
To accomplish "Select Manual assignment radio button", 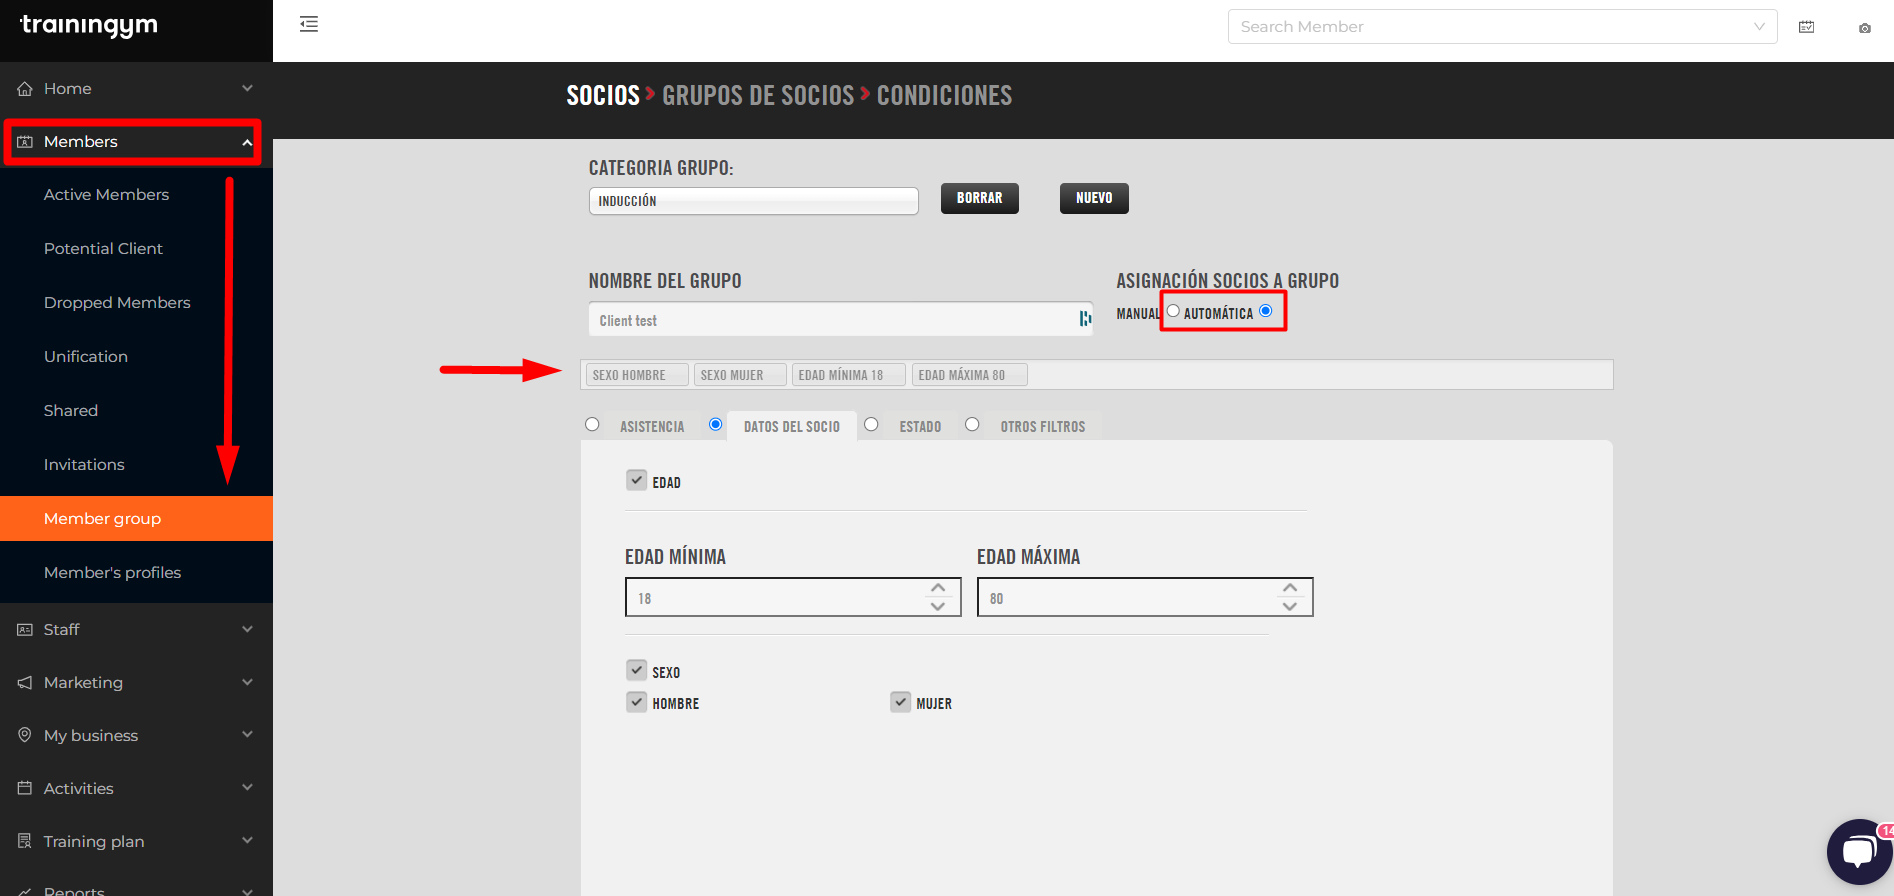I will click(x=1173, y=311).
